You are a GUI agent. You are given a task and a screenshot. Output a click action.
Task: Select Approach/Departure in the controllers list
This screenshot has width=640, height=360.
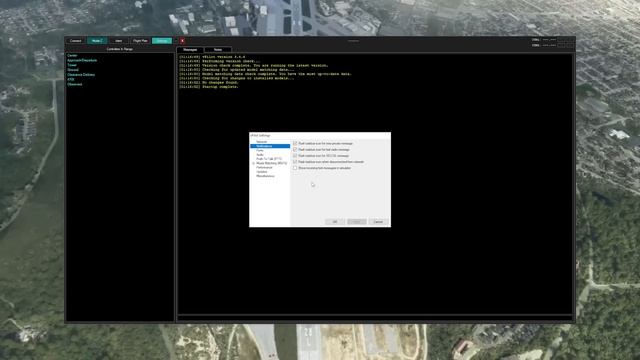coord(82,60)
